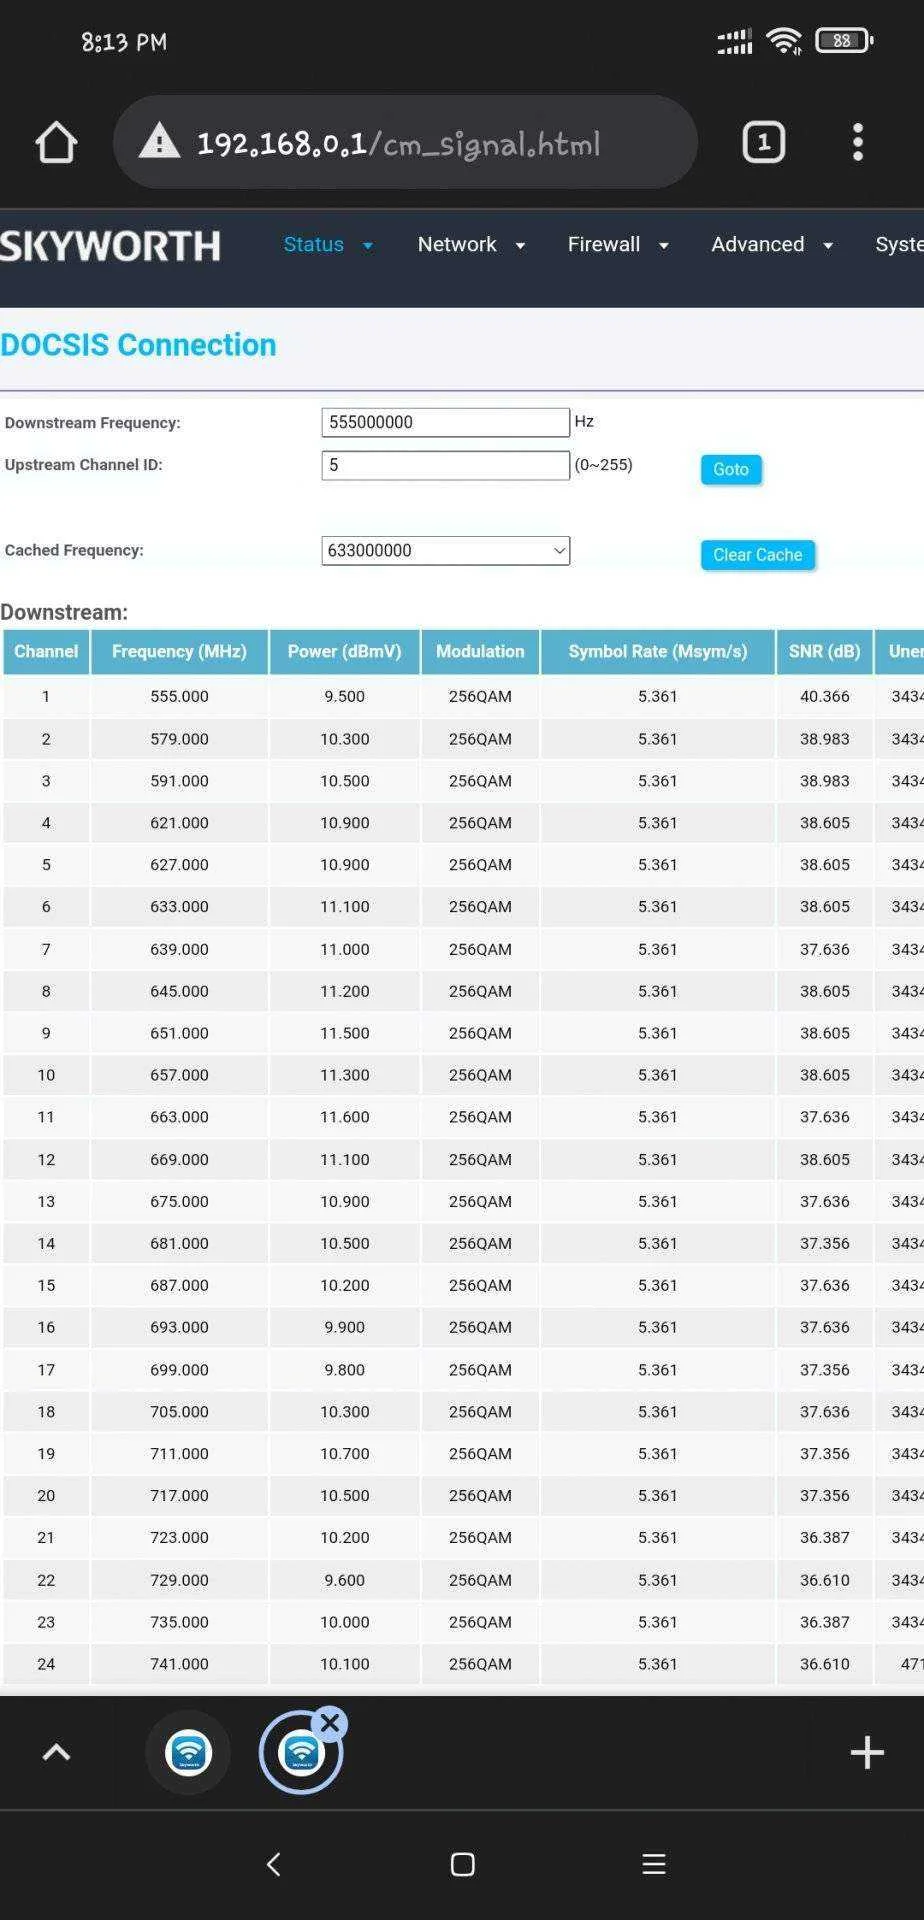Focus the Upstream Channel ID input field
The height and width of the screenshot is (1920, 924).
446,465
